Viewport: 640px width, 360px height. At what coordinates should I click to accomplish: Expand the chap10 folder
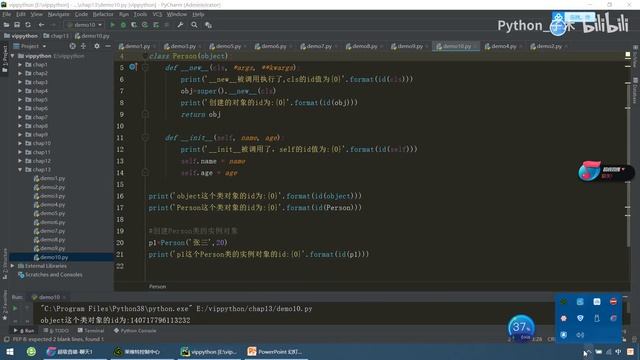point(20,143)
